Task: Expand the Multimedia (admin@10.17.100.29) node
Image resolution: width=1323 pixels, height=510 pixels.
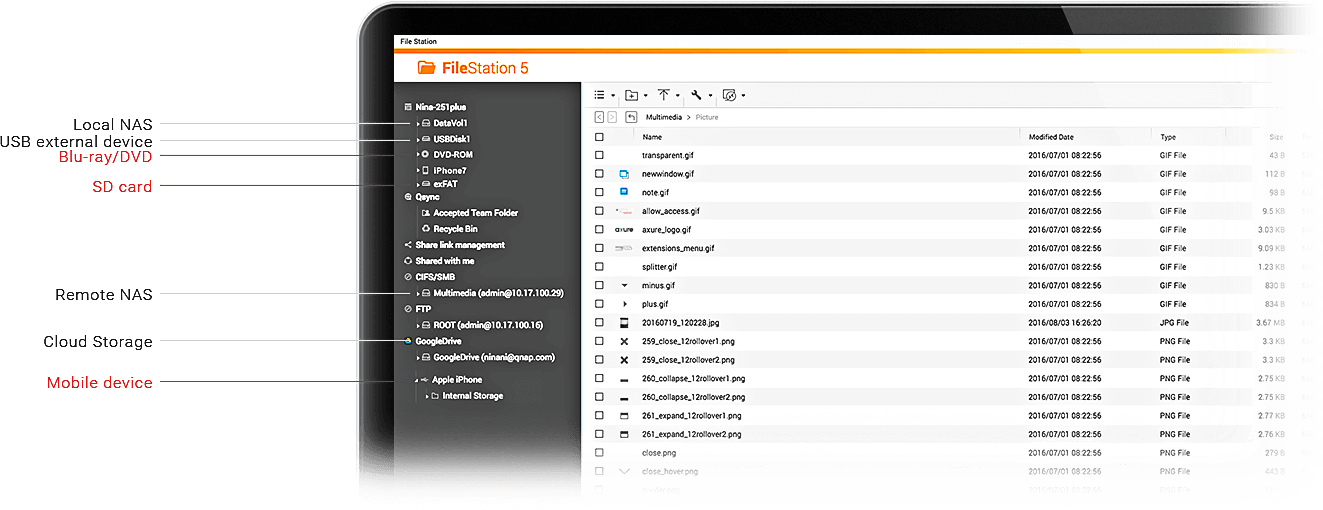Action: click(417, 293)
